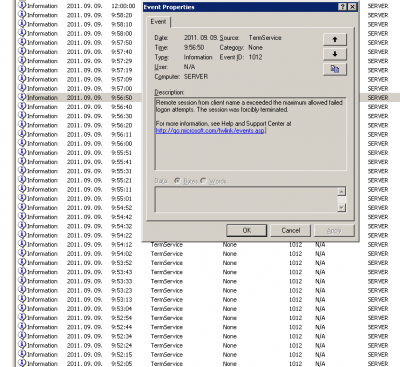The height and width of the screenshot is (367, 400).
Task: Click inside the empty Data box
Action: (x=246, y=199)
